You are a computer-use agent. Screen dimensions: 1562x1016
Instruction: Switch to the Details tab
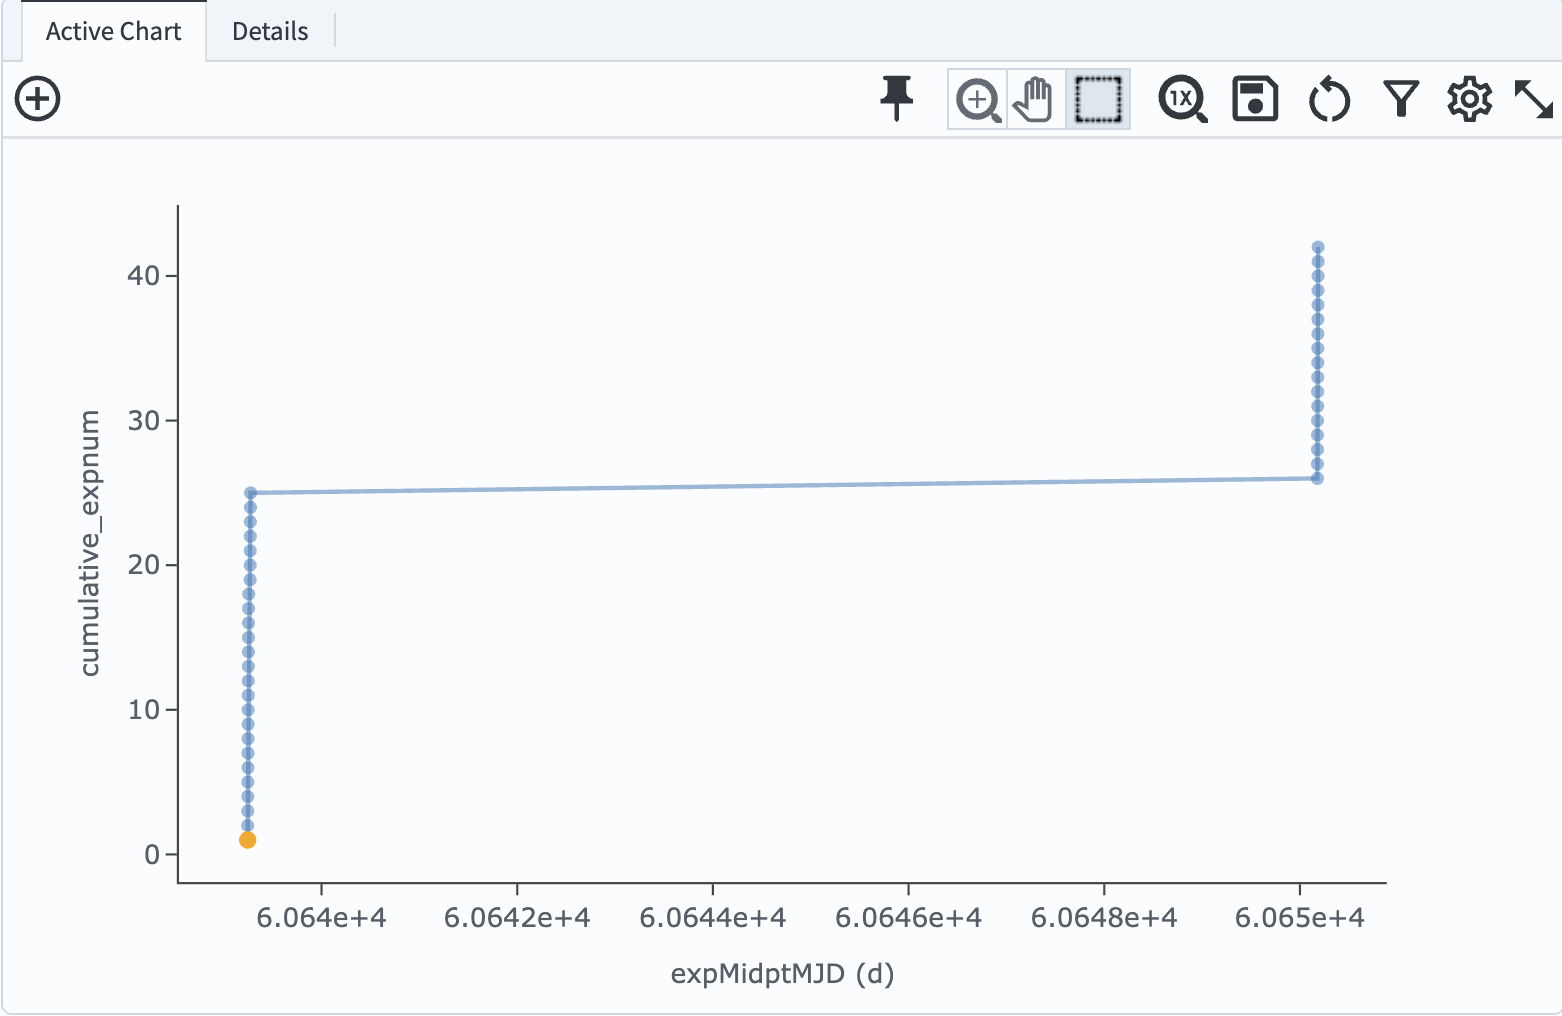[269, 31]
